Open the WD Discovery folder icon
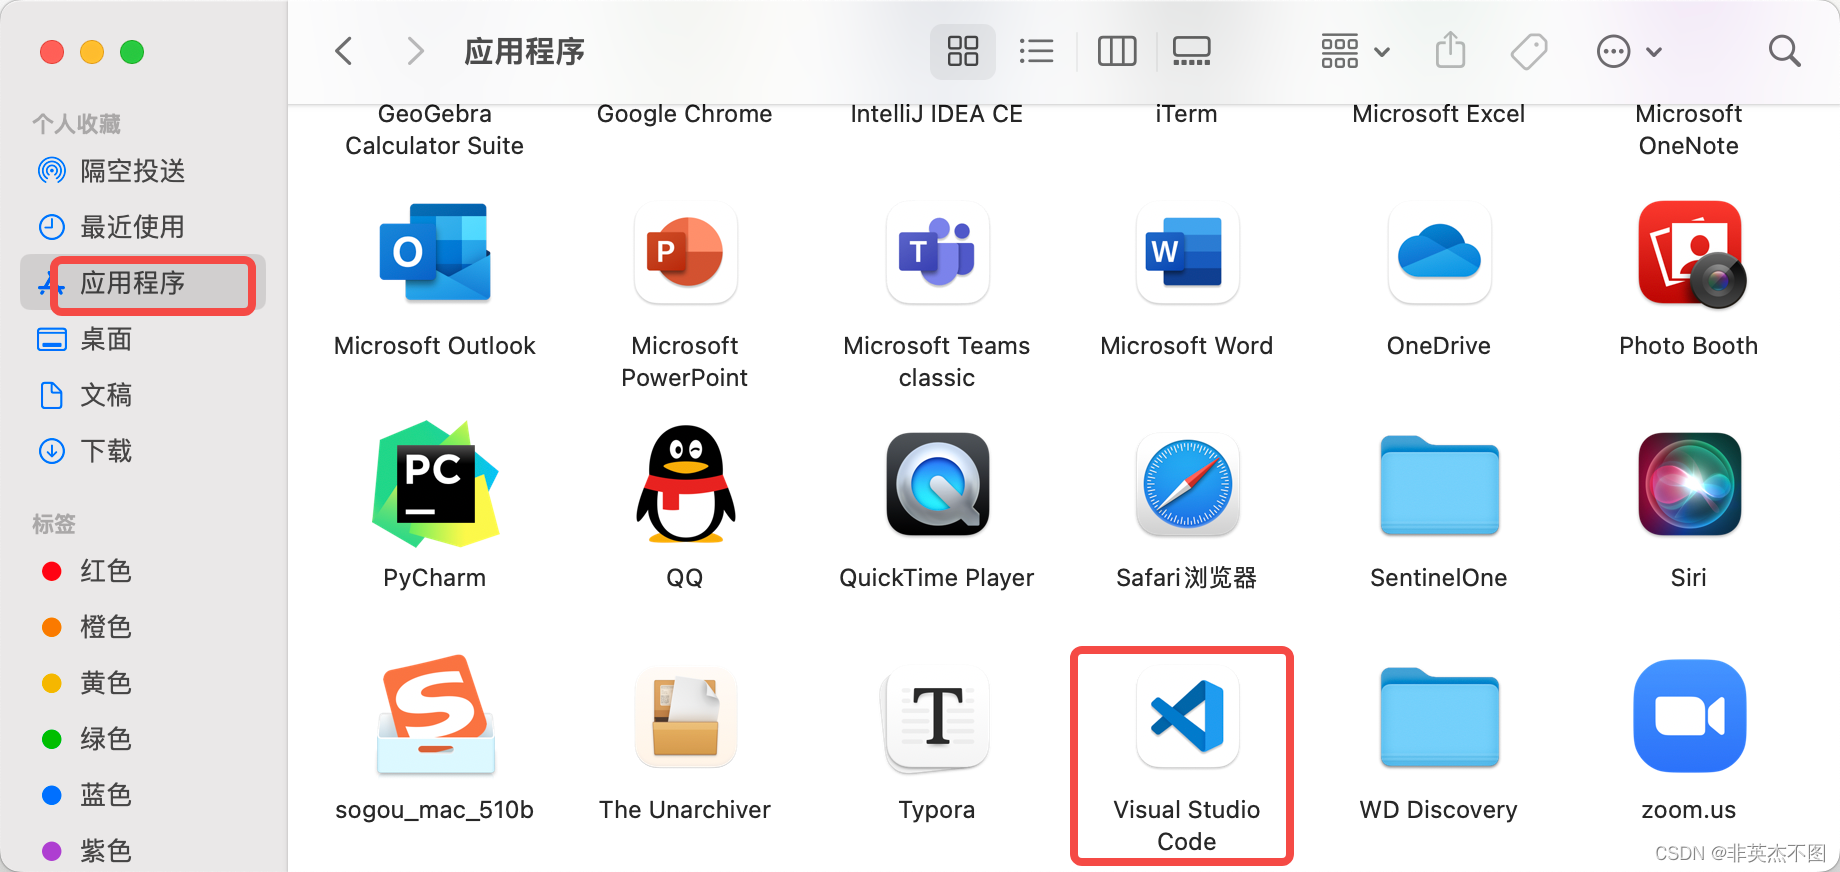Screen dimensions: 1840x872 [x=1439, y=717]
